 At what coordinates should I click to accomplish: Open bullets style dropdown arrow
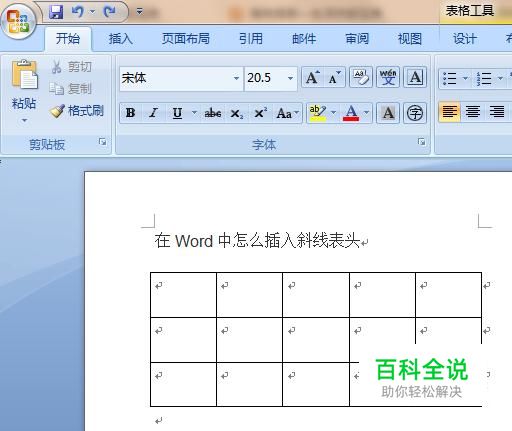click(465, 79)
